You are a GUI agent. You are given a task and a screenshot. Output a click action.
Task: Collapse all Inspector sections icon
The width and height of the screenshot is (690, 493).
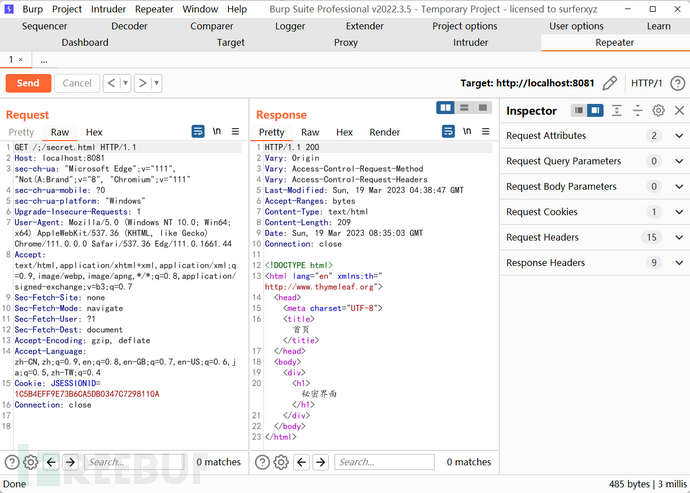638,110
